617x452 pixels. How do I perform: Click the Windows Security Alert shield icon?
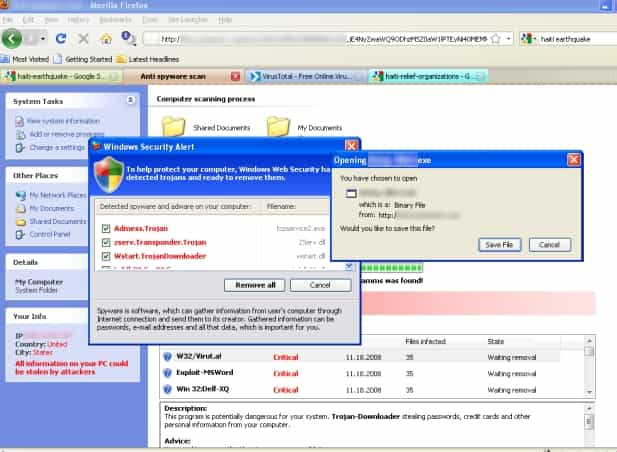coord(109,174)
